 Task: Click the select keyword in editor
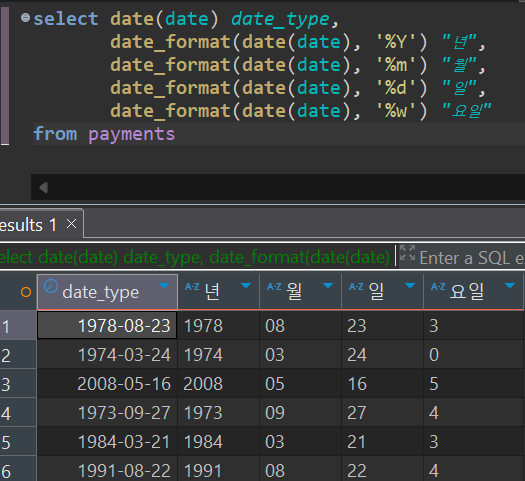click(x=66, y=19)
